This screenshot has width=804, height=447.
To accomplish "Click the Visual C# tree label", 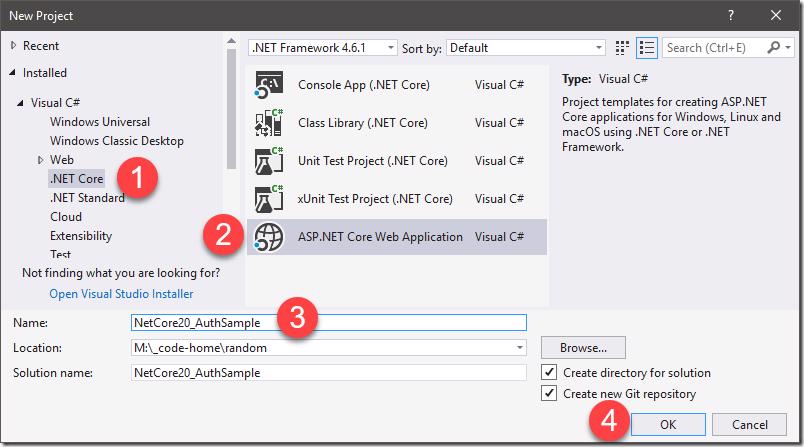I will pos(55,103).
